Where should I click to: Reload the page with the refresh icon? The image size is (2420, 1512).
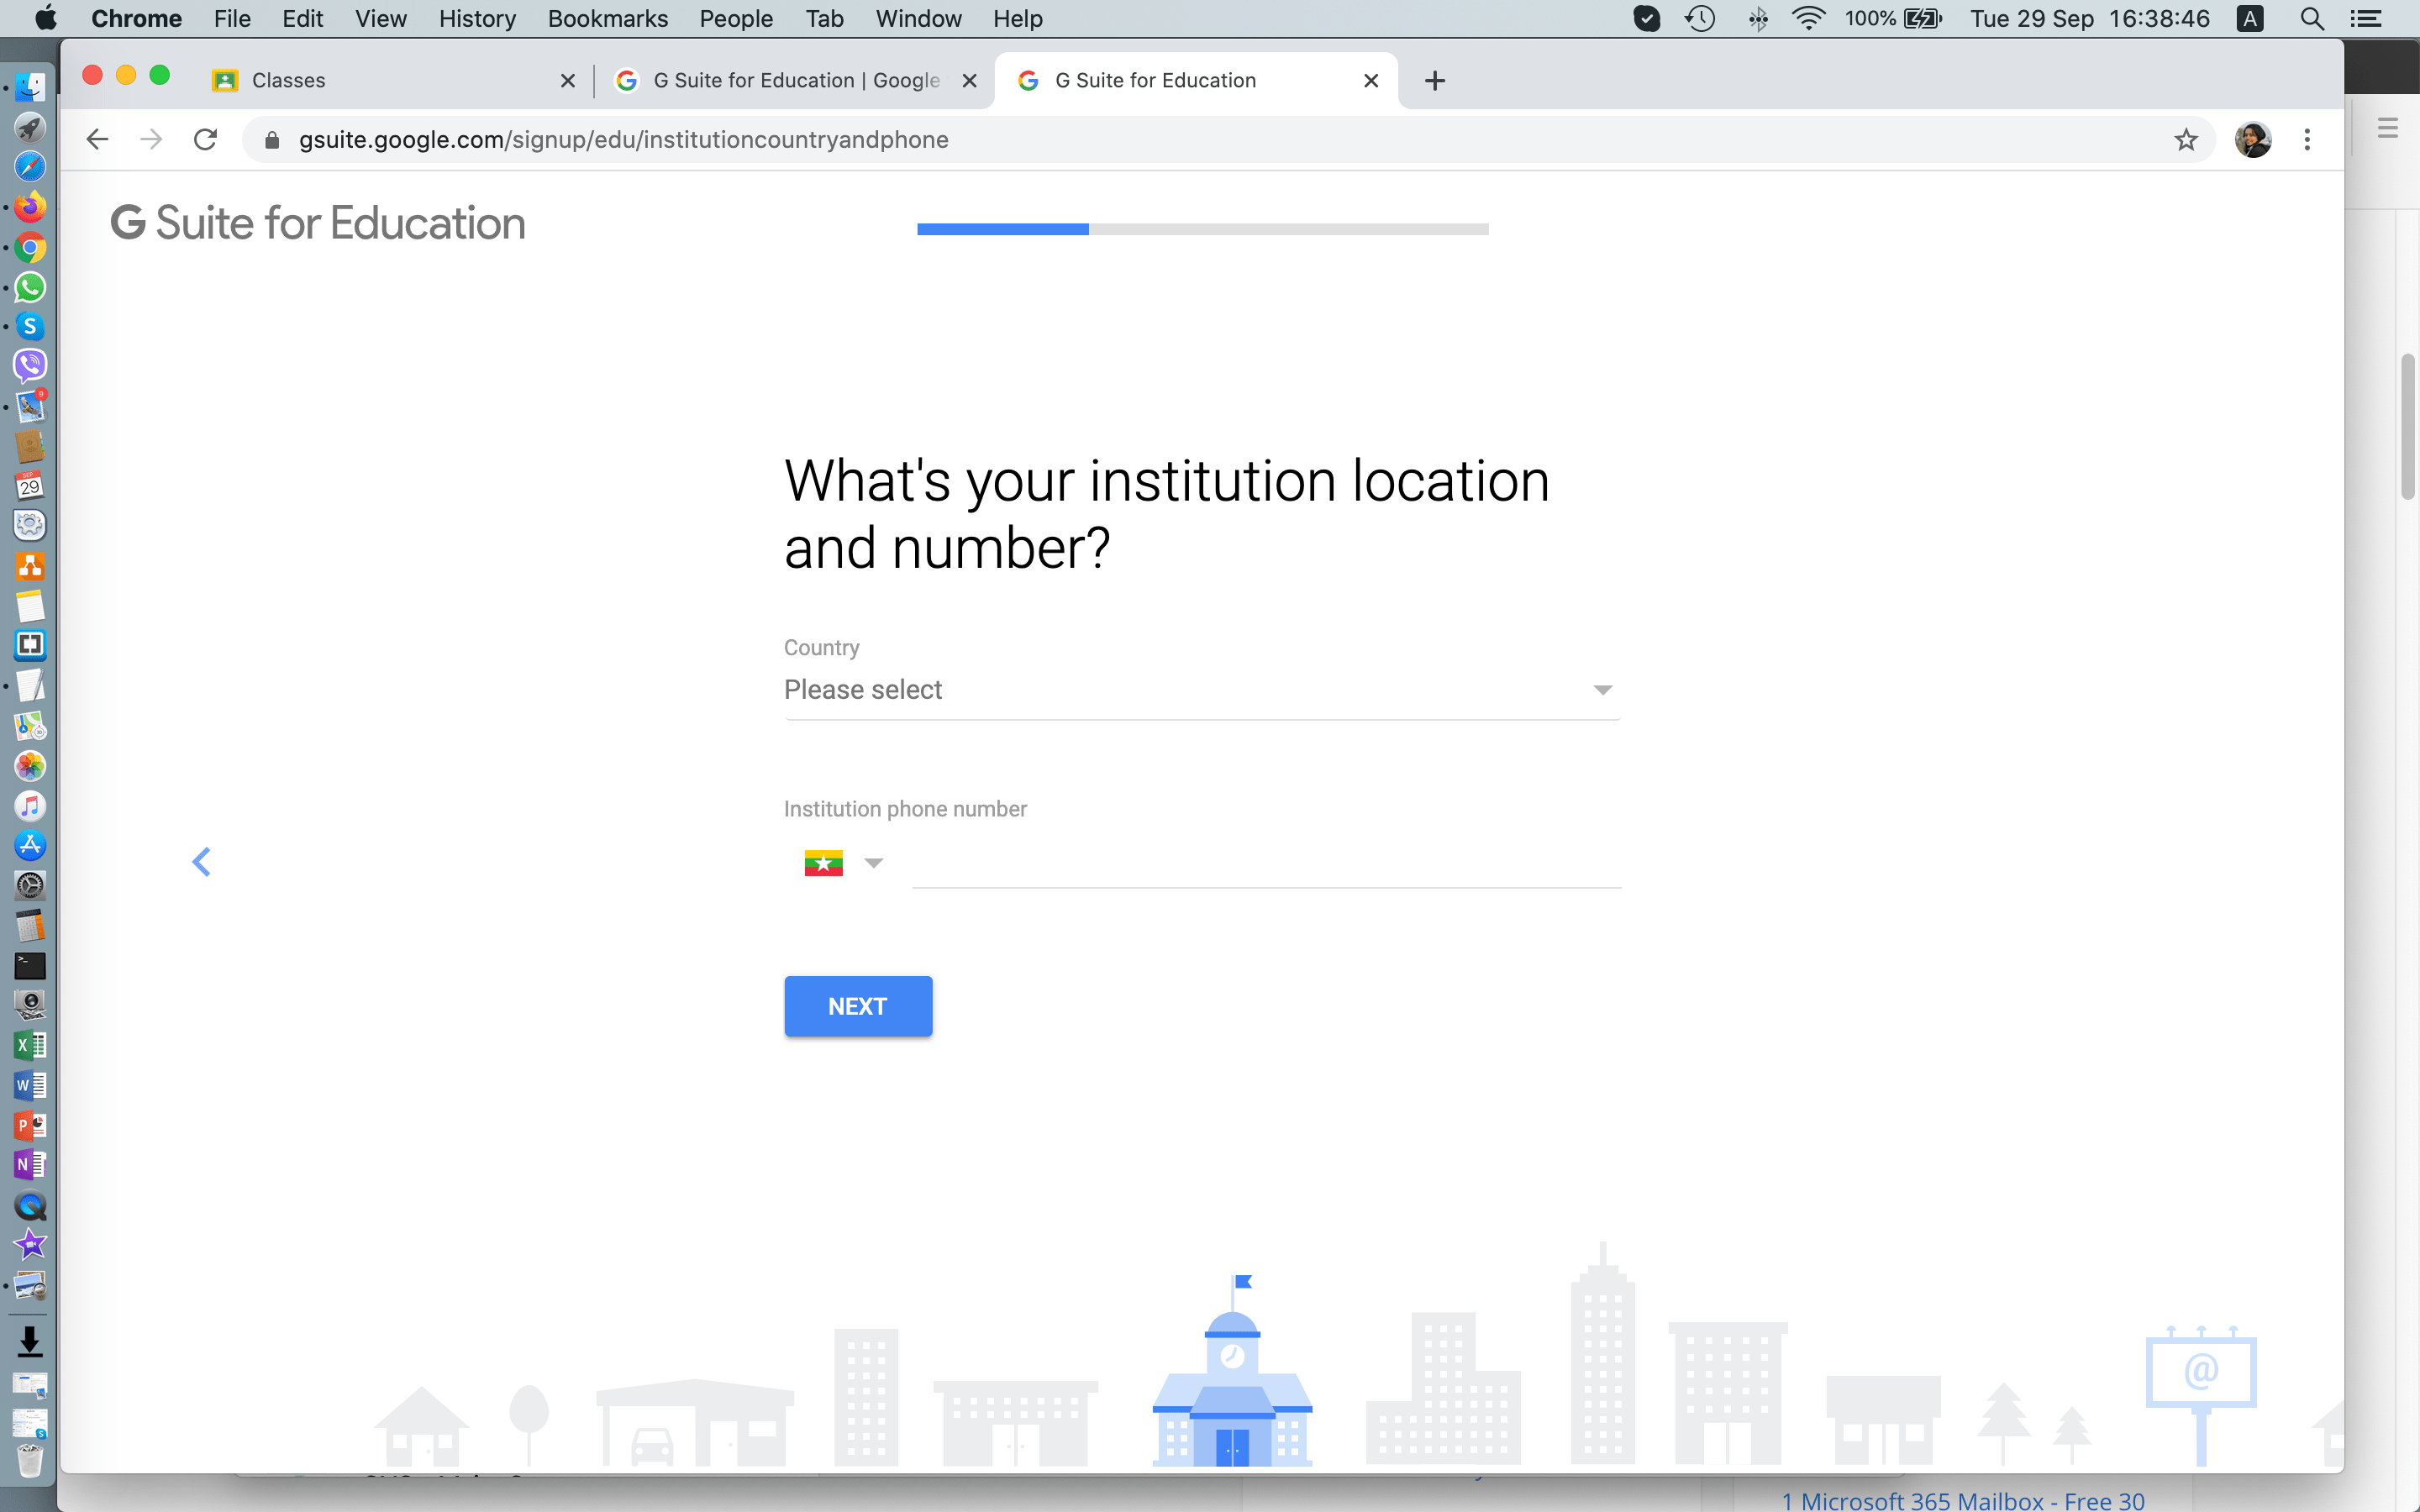tap(205, 139)
